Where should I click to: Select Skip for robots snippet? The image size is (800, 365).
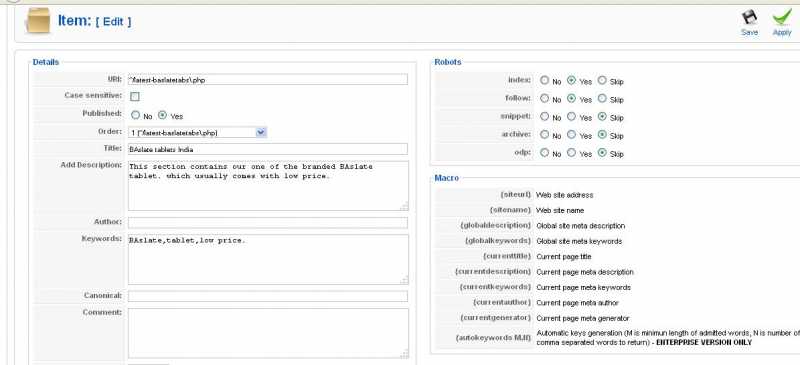pyautogui.click(x=602, y=116)
